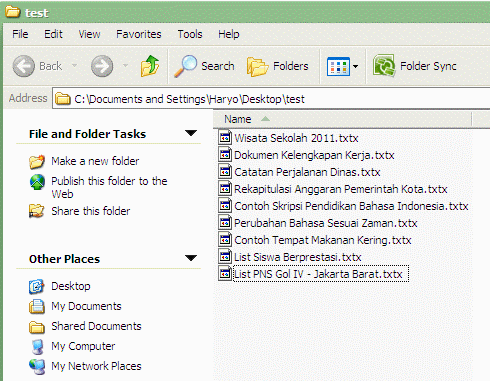Screen dimensions: 490x381
Task: Click the address bar folder icon
Action: (63, 99)
